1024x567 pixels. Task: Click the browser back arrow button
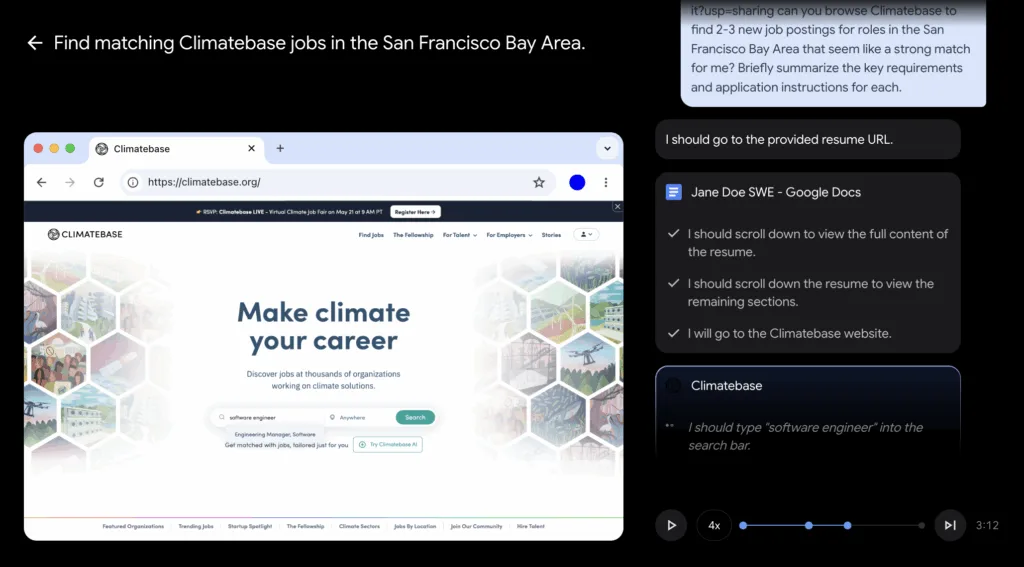(42, 182)
